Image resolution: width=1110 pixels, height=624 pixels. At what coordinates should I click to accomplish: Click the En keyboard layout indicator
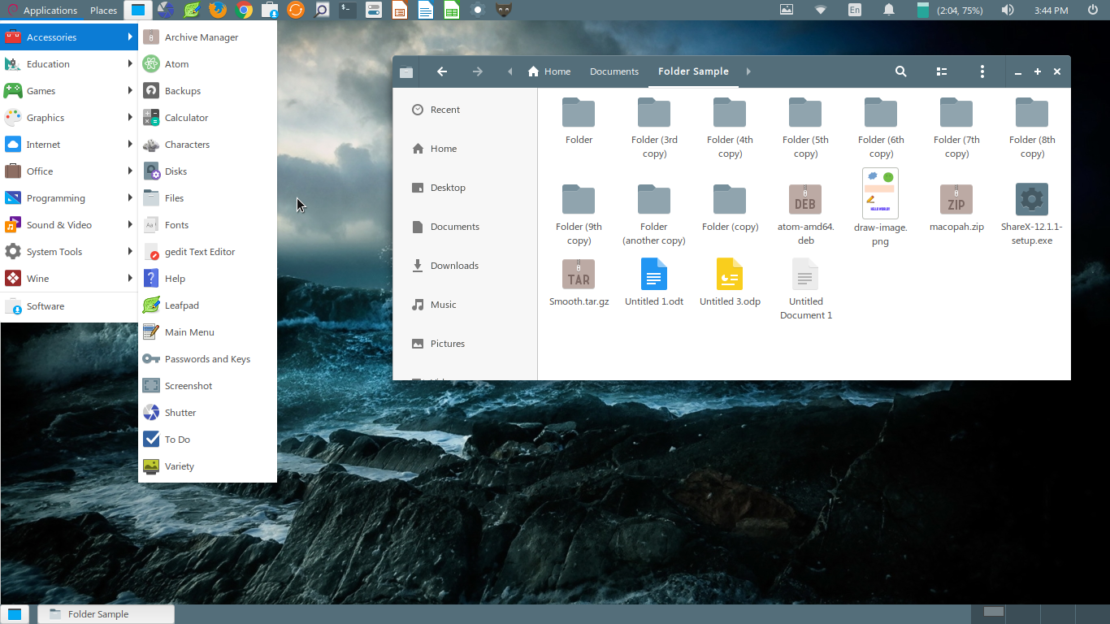tap(855, 9)
